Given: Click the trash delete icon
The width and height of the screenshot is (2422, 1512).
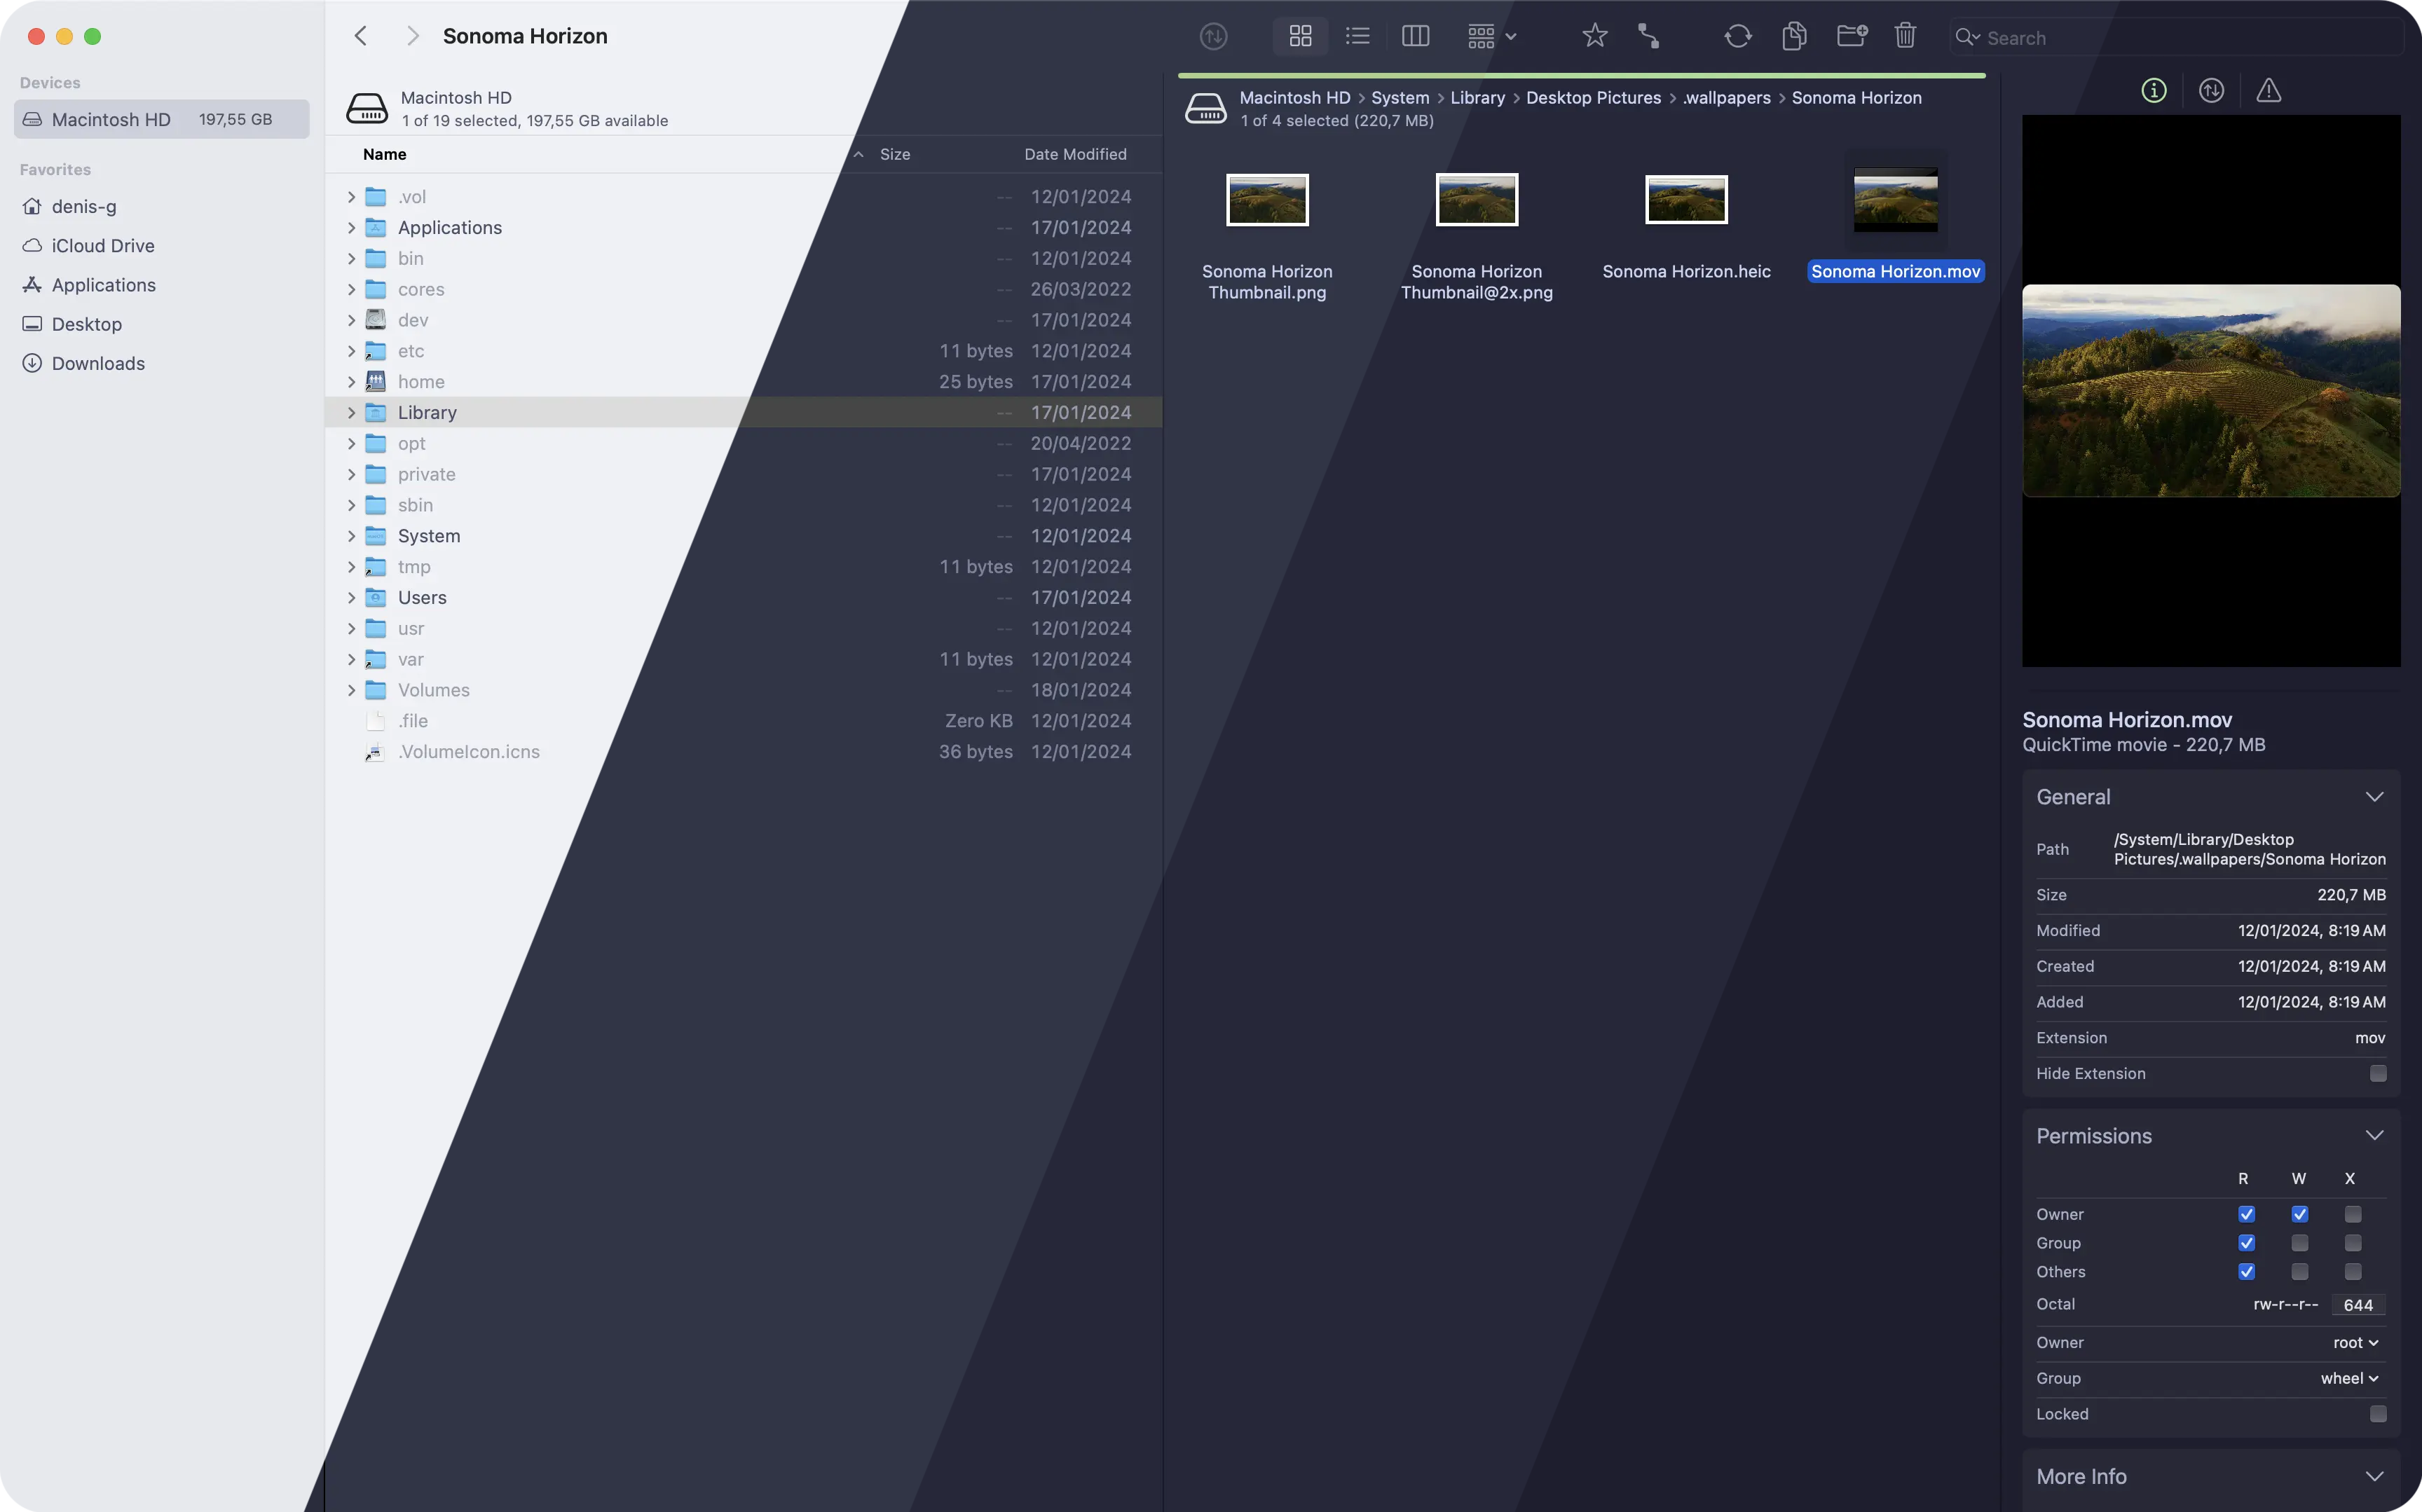Looking at the screenshot, I should click(1905, 37).
